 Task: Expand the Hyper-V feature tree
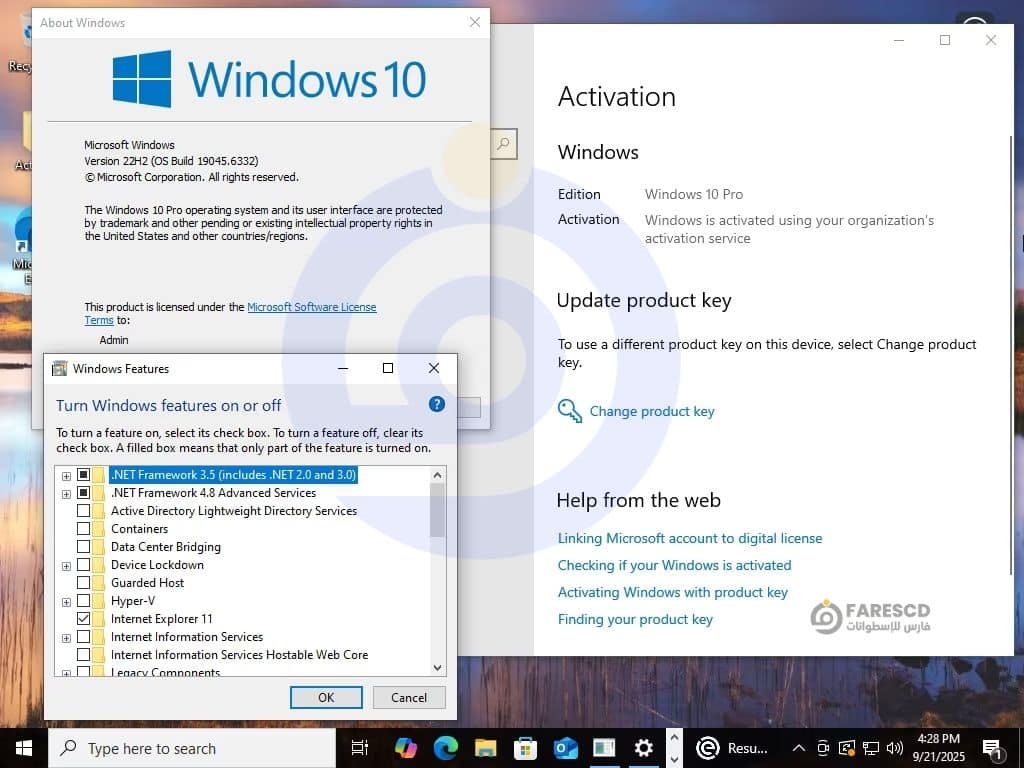pos(66,601)
